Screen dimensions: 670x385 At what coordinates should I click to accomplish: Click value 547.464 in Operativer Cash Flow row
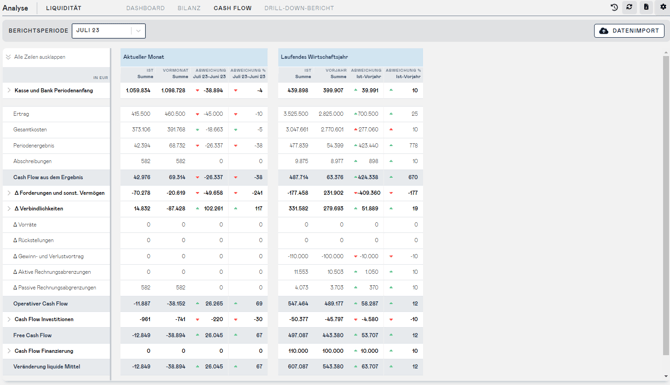pos(298,304)
